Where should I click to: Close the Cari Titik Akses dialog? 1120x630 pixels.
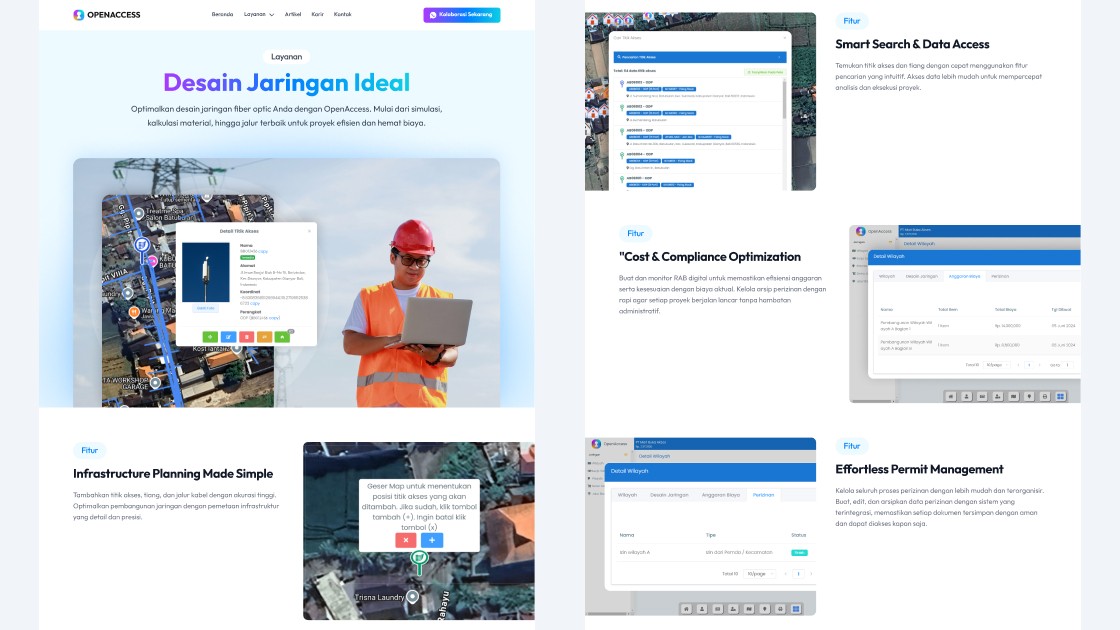coord(785,38)
